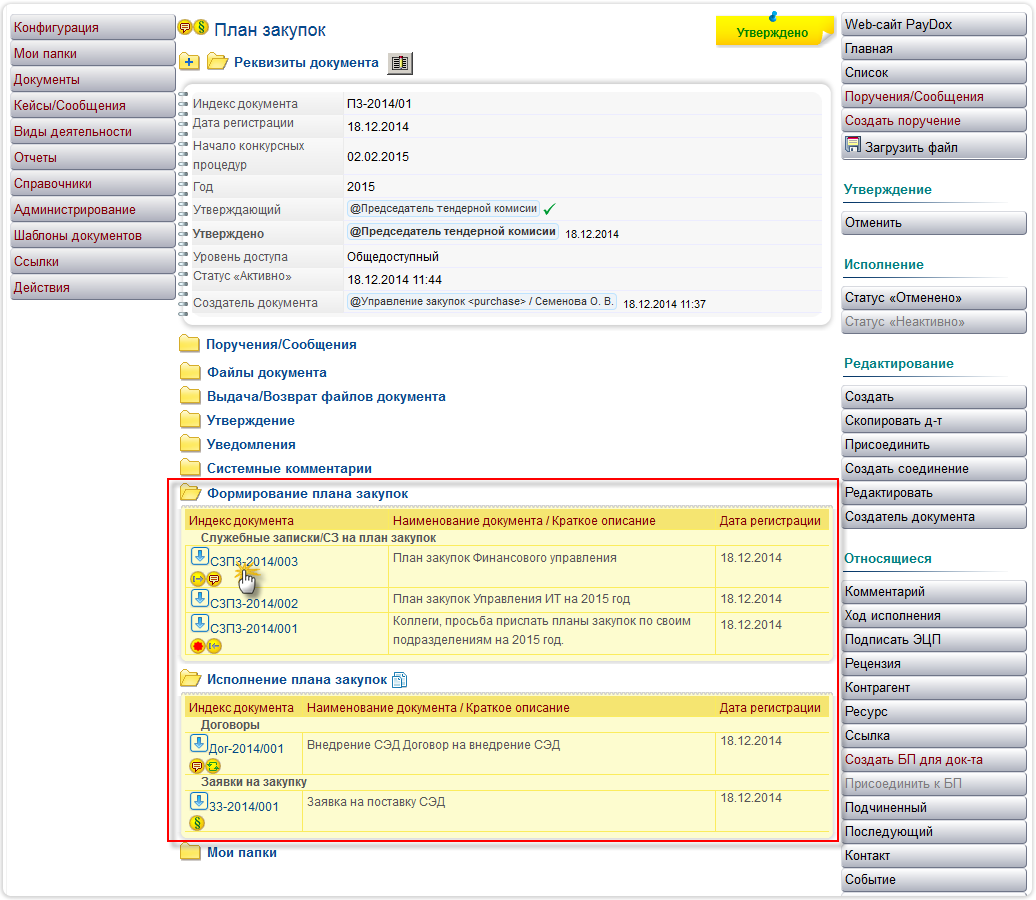Image resolution: width=1036 pixels, height=900 pixels.
Task: Click the yellow plus folder icon
Action: click(190, 63)
